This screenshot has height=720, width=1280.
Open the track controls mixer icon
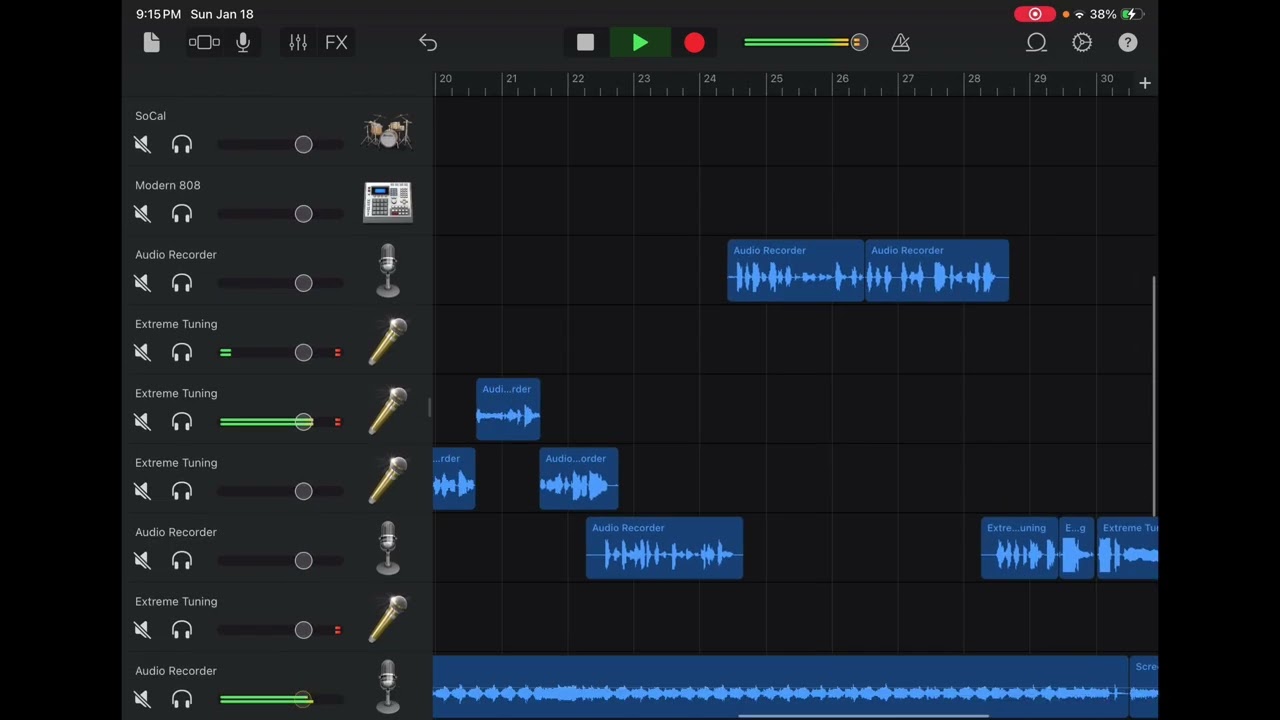click(x=298, y=42)
